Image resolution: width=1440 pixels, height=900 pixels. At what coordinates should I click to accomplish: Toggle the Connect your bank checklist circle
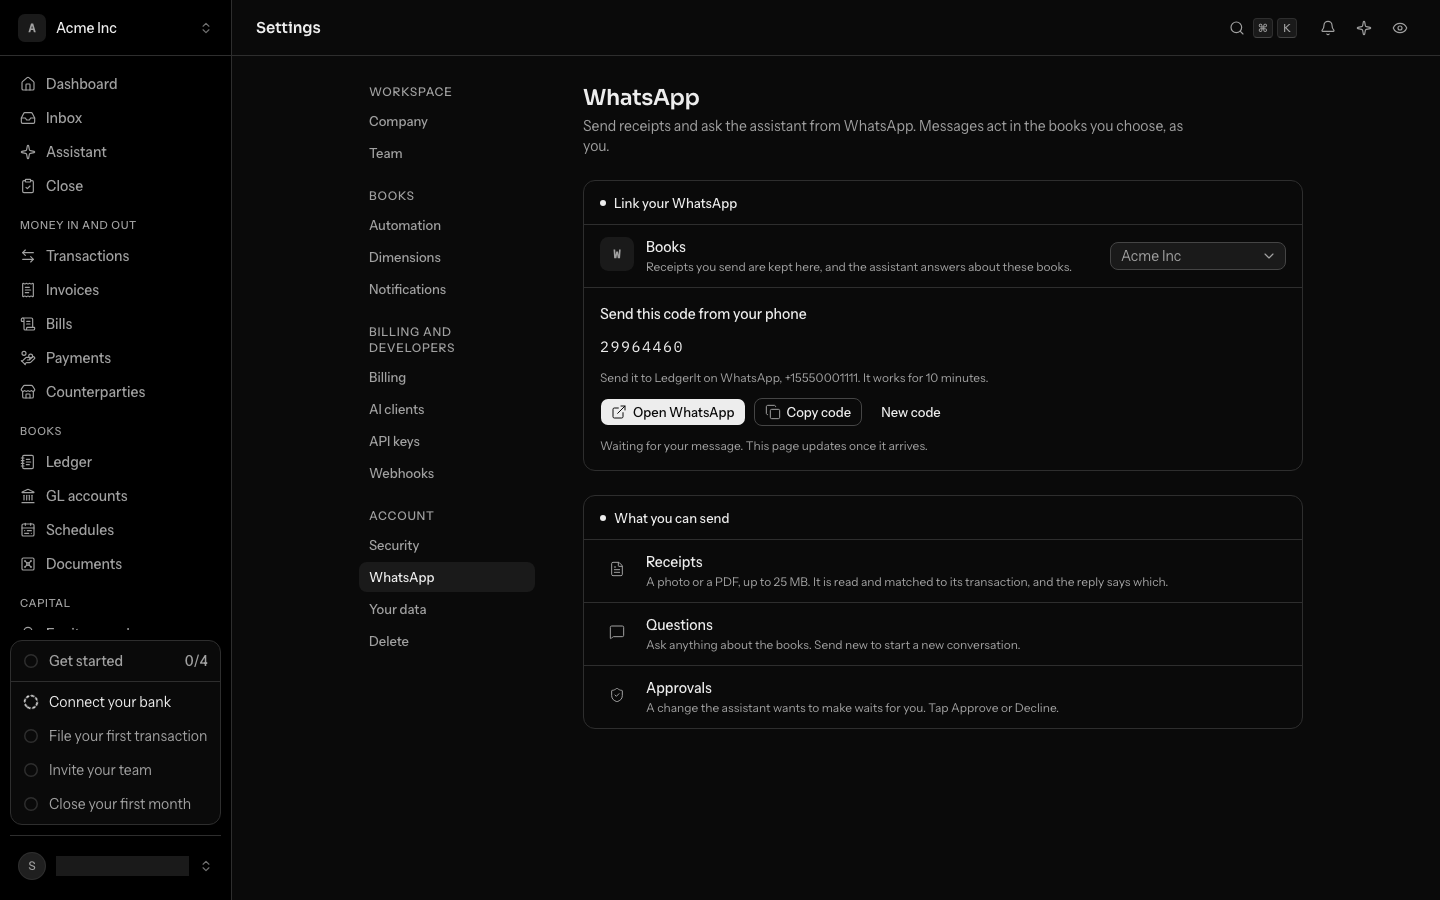(x=31, y=702)
